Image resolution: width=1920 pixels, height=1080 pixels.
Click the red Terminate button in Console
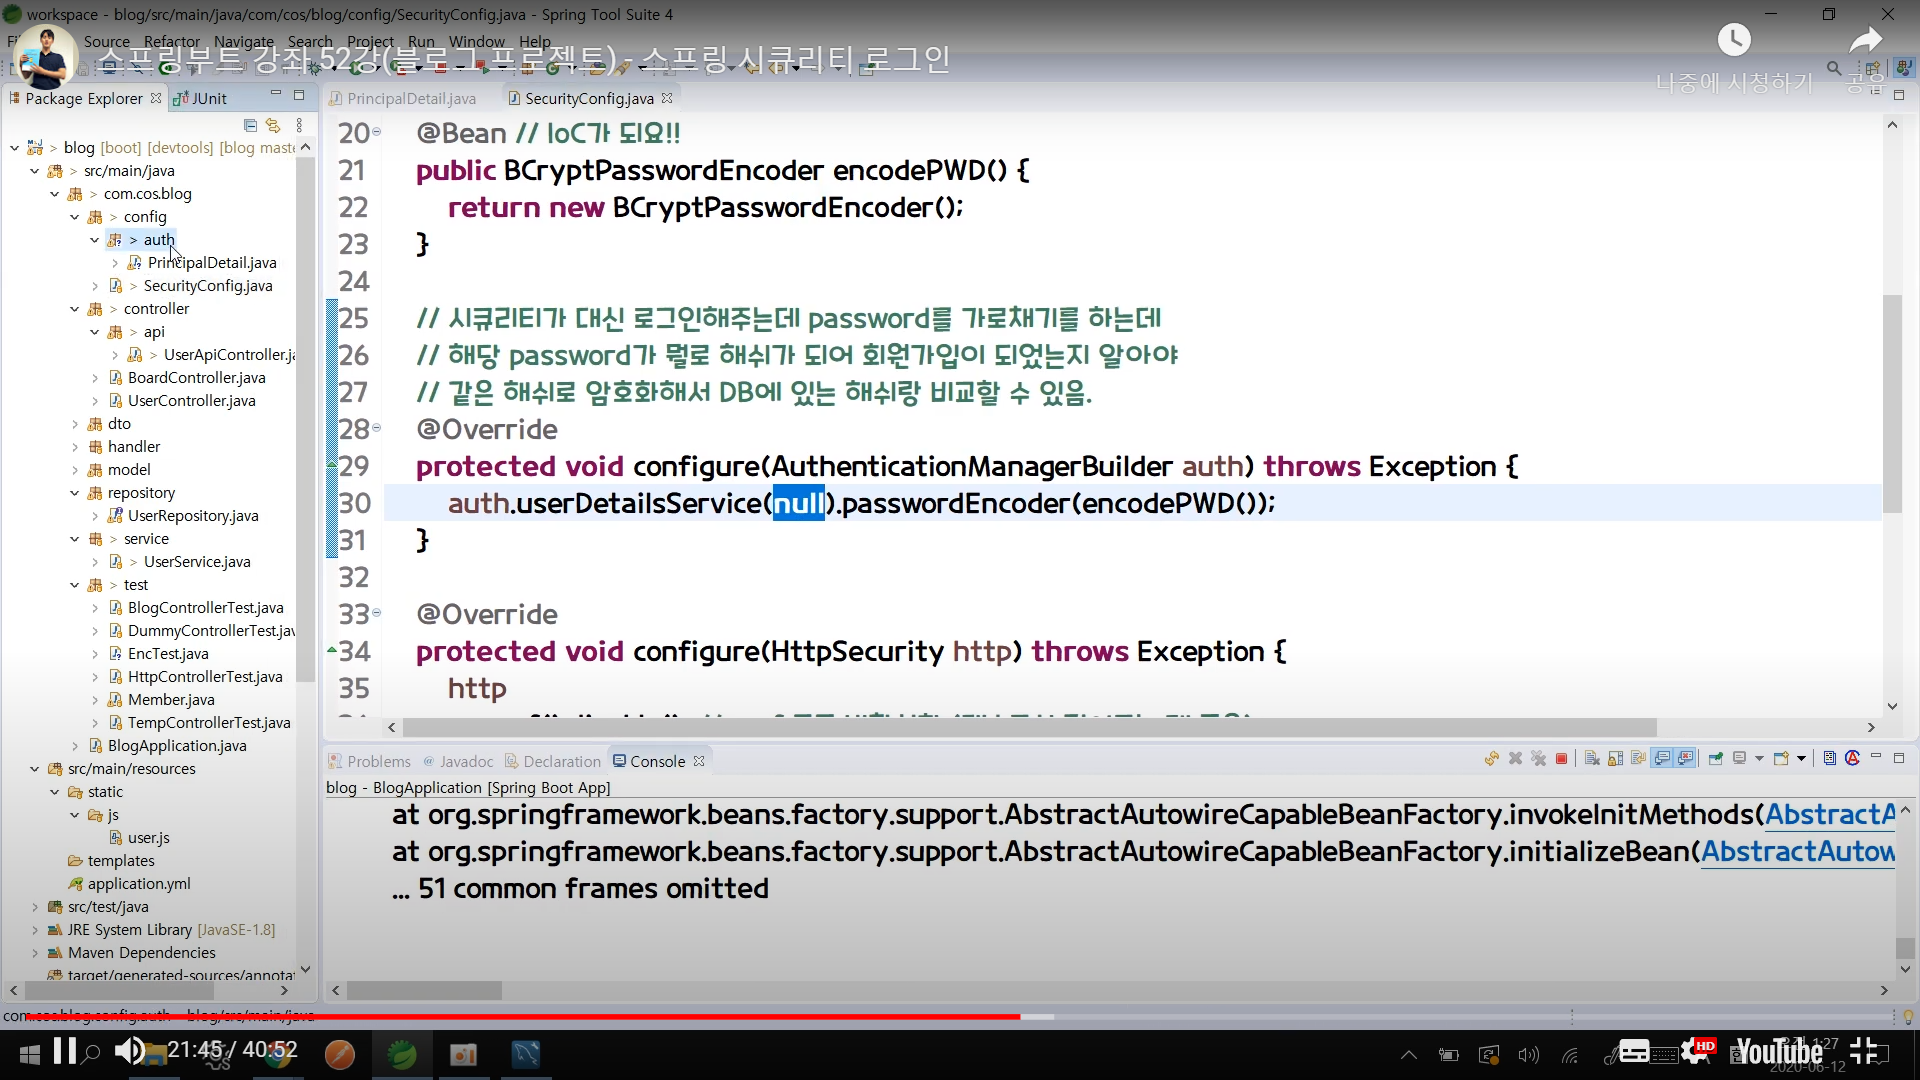(1561, 759)
